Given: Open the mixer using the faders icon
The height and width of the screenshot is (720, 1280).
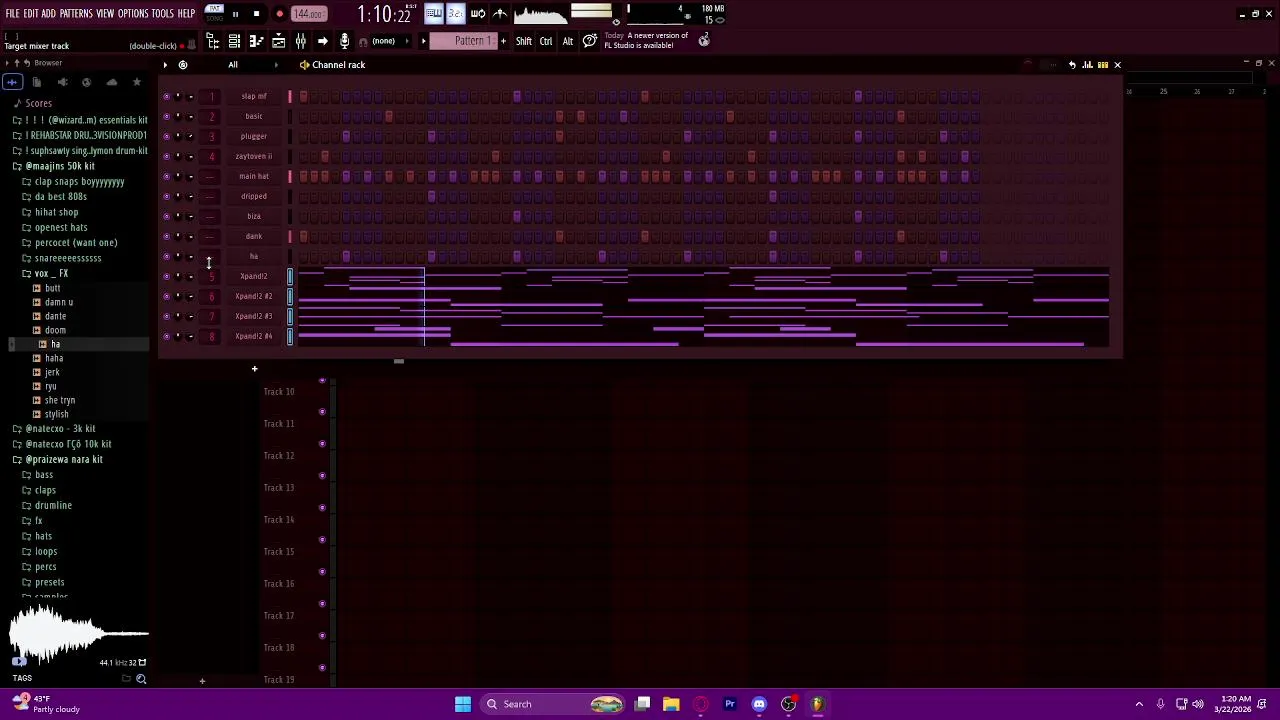Looking at the screenshot, I should tap(300, 41).
